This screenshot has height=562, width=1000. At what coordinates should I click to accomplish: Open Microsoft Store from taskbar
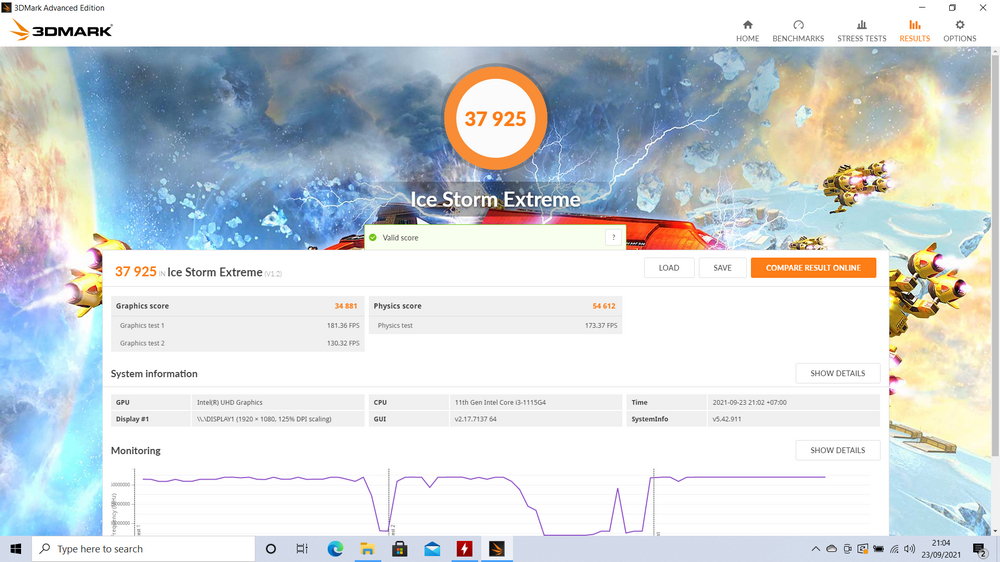click(400, 549)
